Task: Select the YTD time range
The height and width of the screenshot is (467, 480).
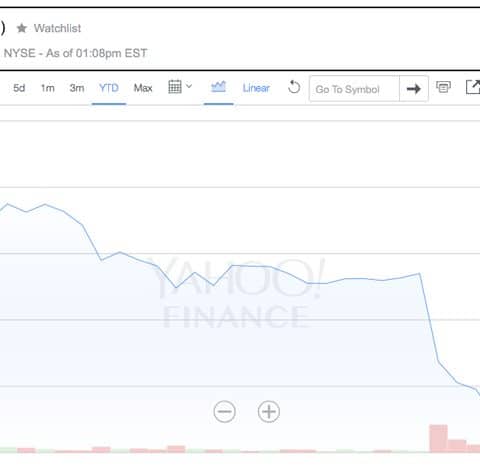Action: pos(109,88)
